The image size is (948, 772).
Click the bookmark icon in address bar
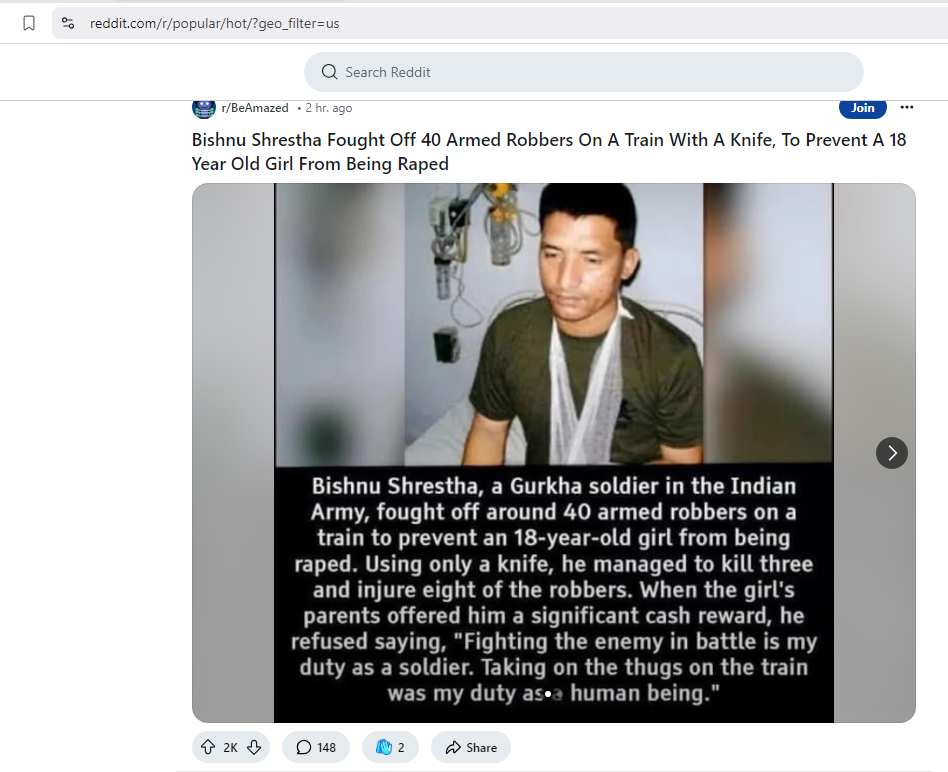tap(28, 23)
